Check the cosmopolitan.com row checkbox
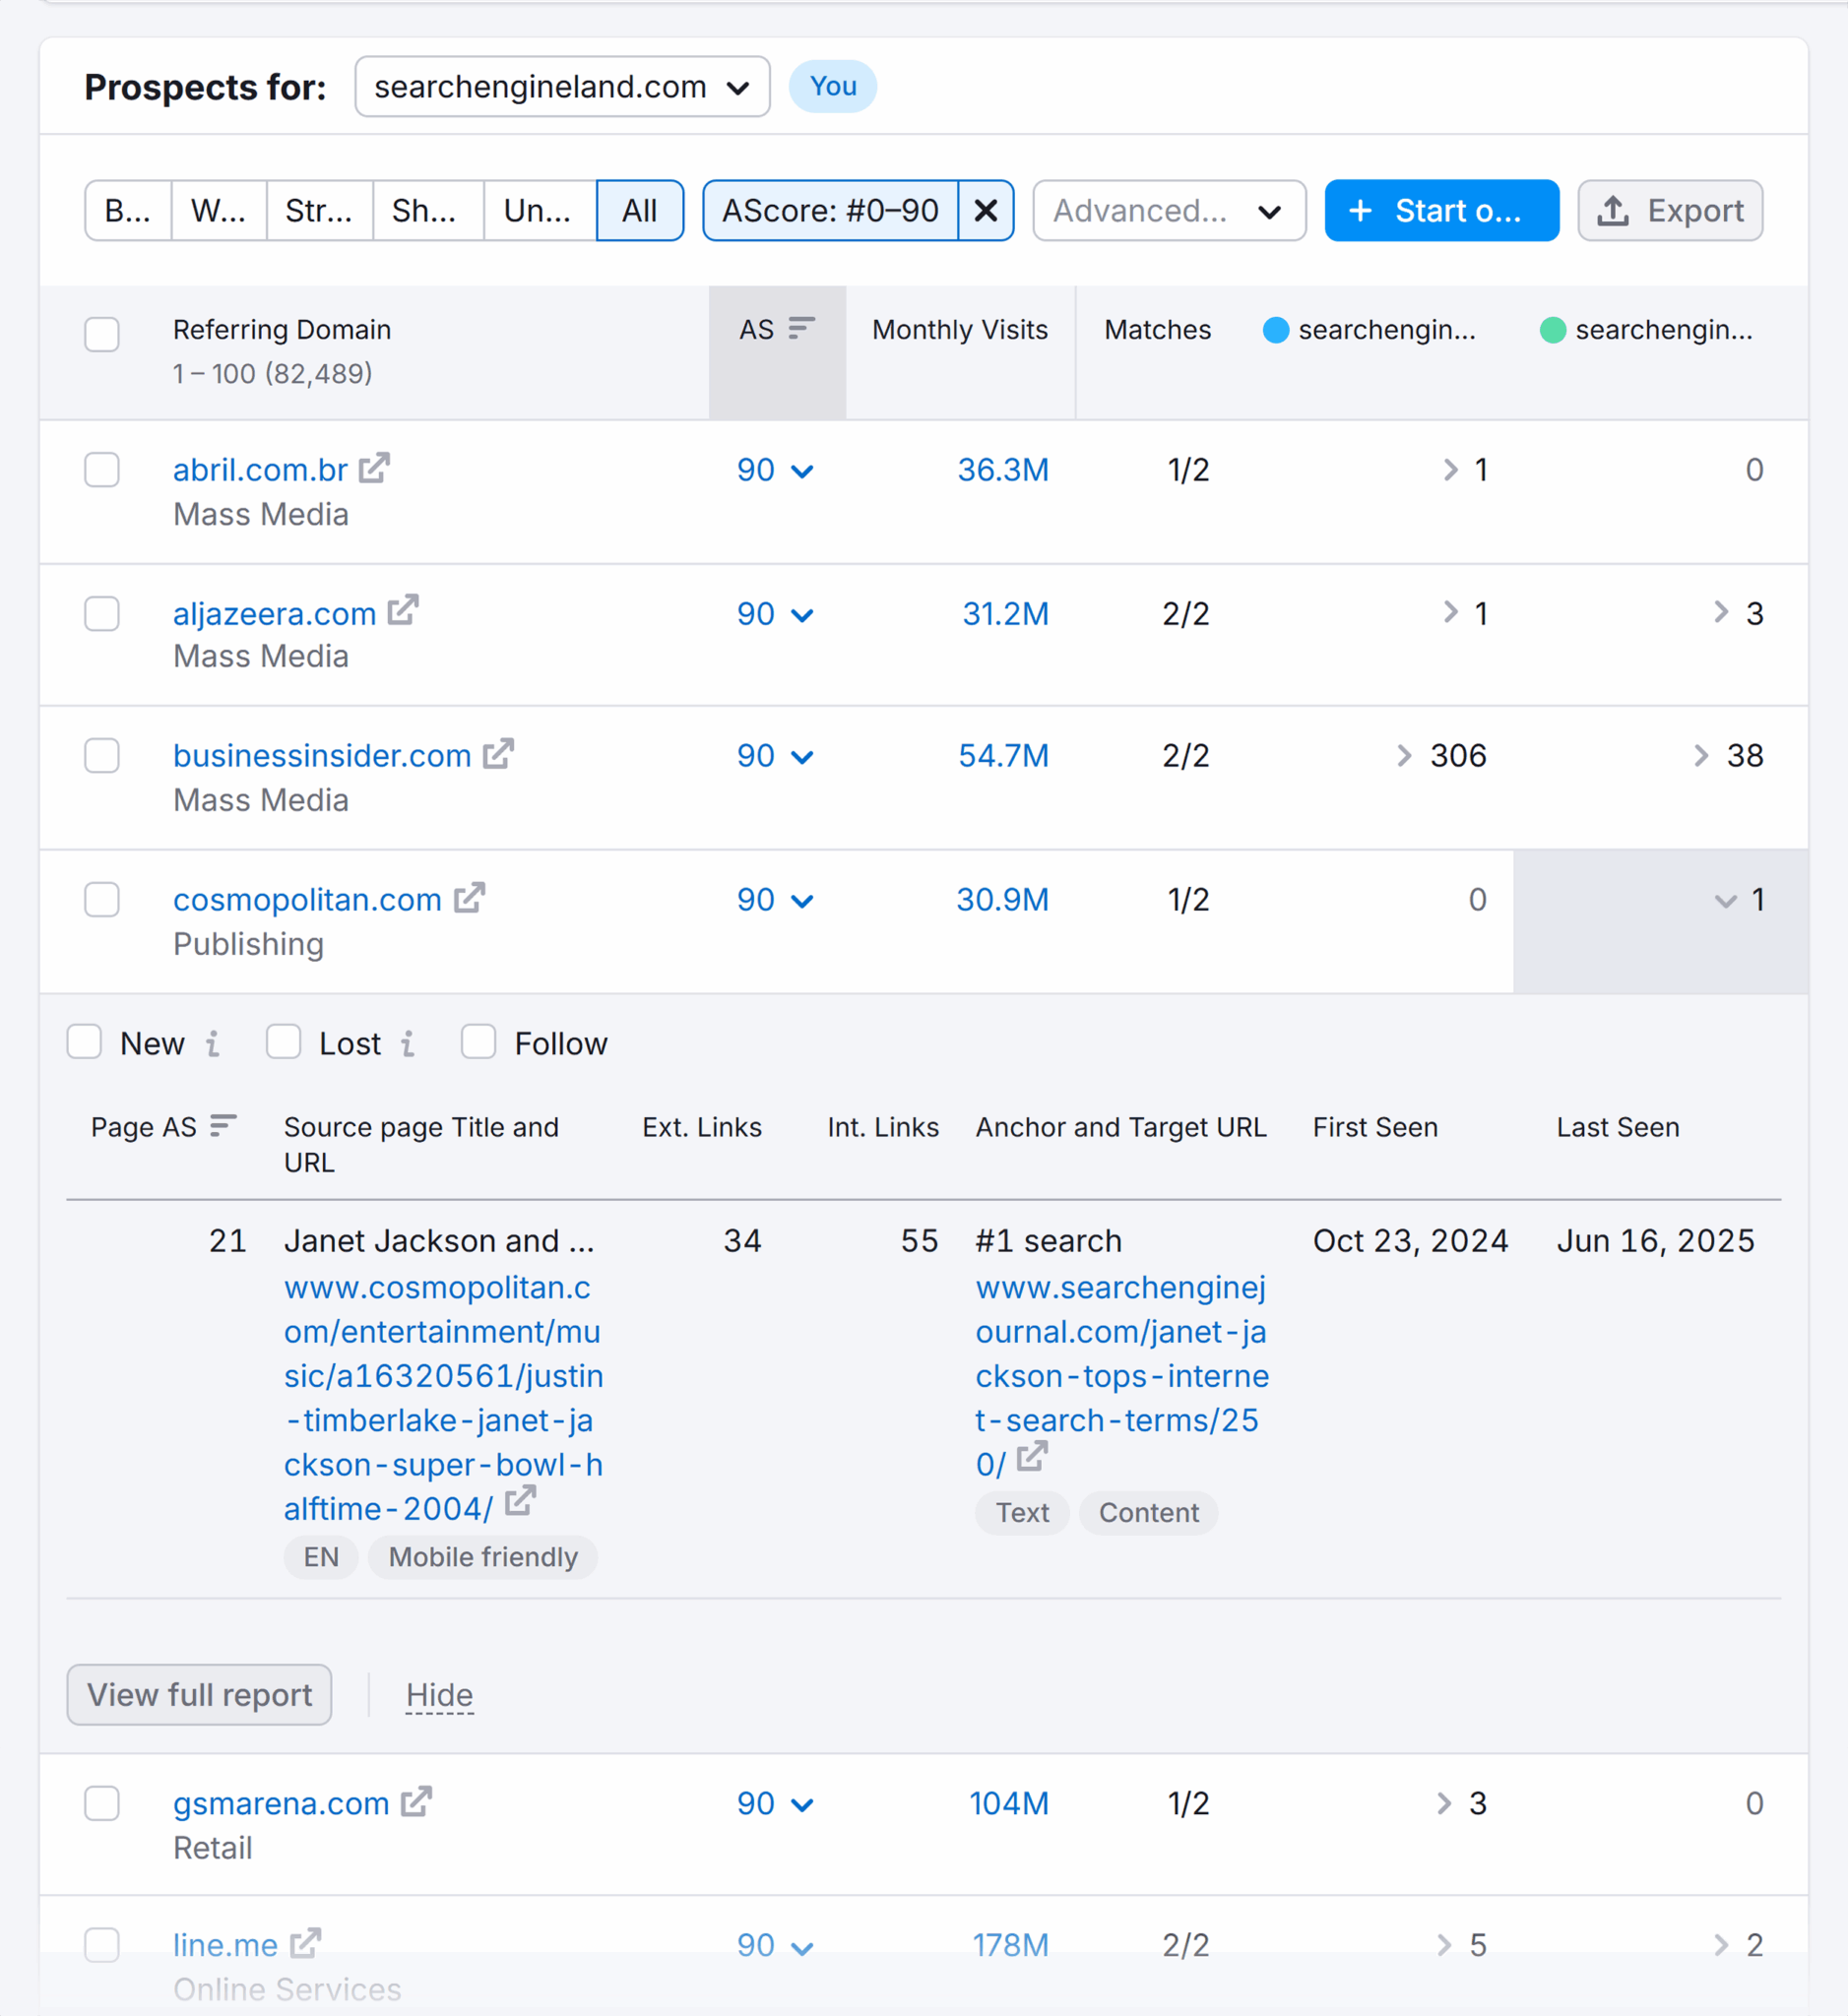Viewport: 1848px width, 2016px height. (102, 900)
